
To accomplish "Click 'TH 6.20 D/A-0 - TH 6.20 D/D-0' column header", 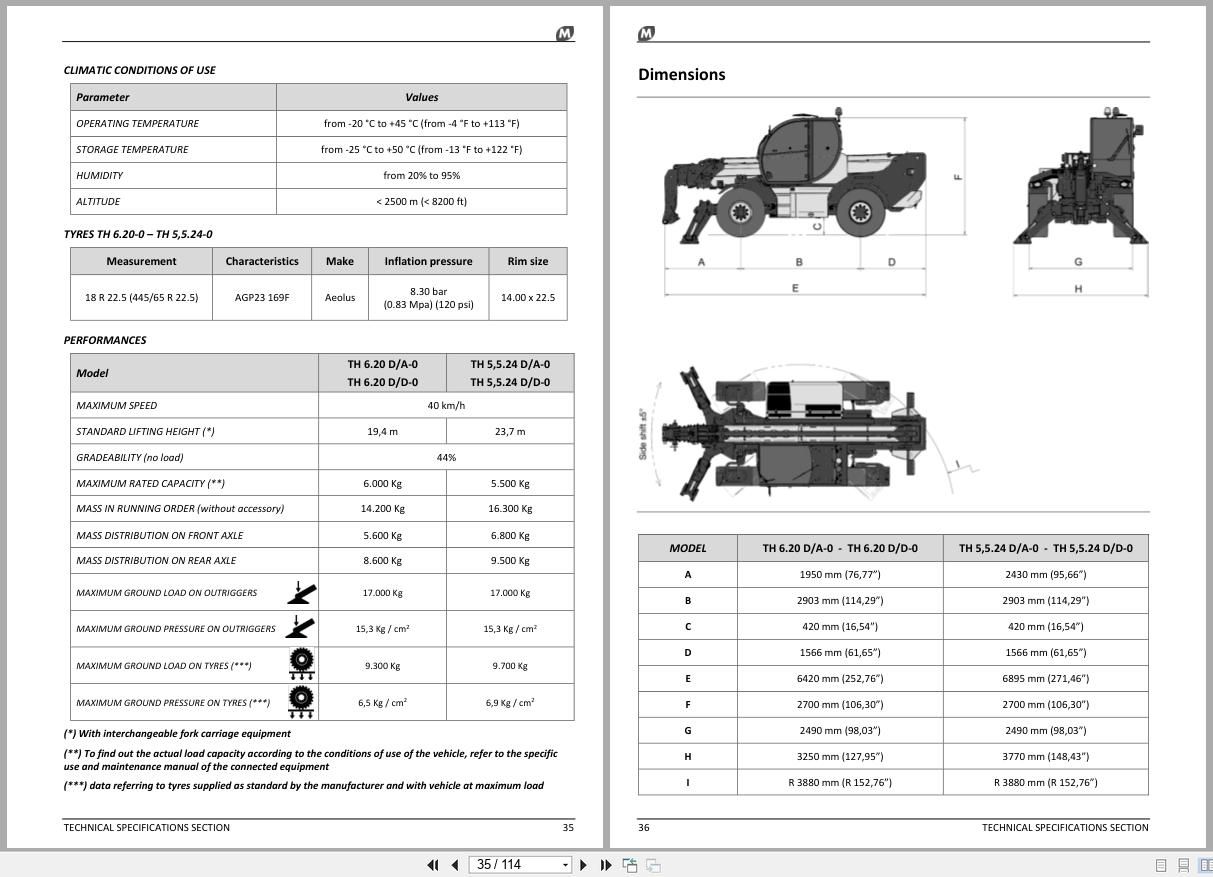I will [x=840, y=548].
